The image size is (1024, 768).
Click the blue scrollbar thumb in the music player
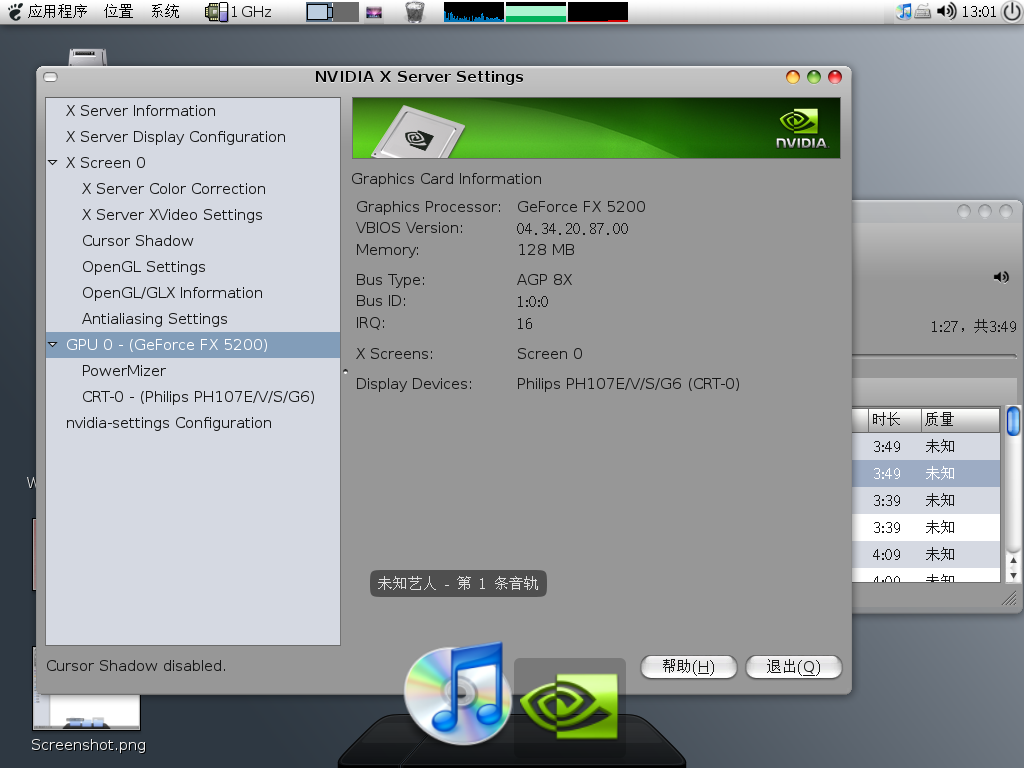[x=1013, y=421]
